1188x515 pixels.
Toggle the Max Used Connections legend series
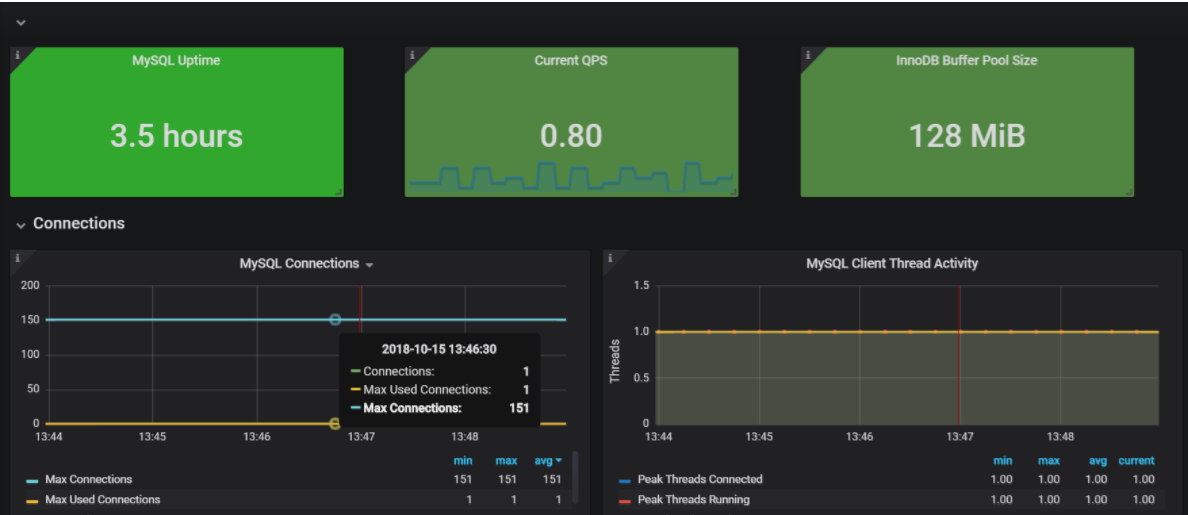click(102, 499)
